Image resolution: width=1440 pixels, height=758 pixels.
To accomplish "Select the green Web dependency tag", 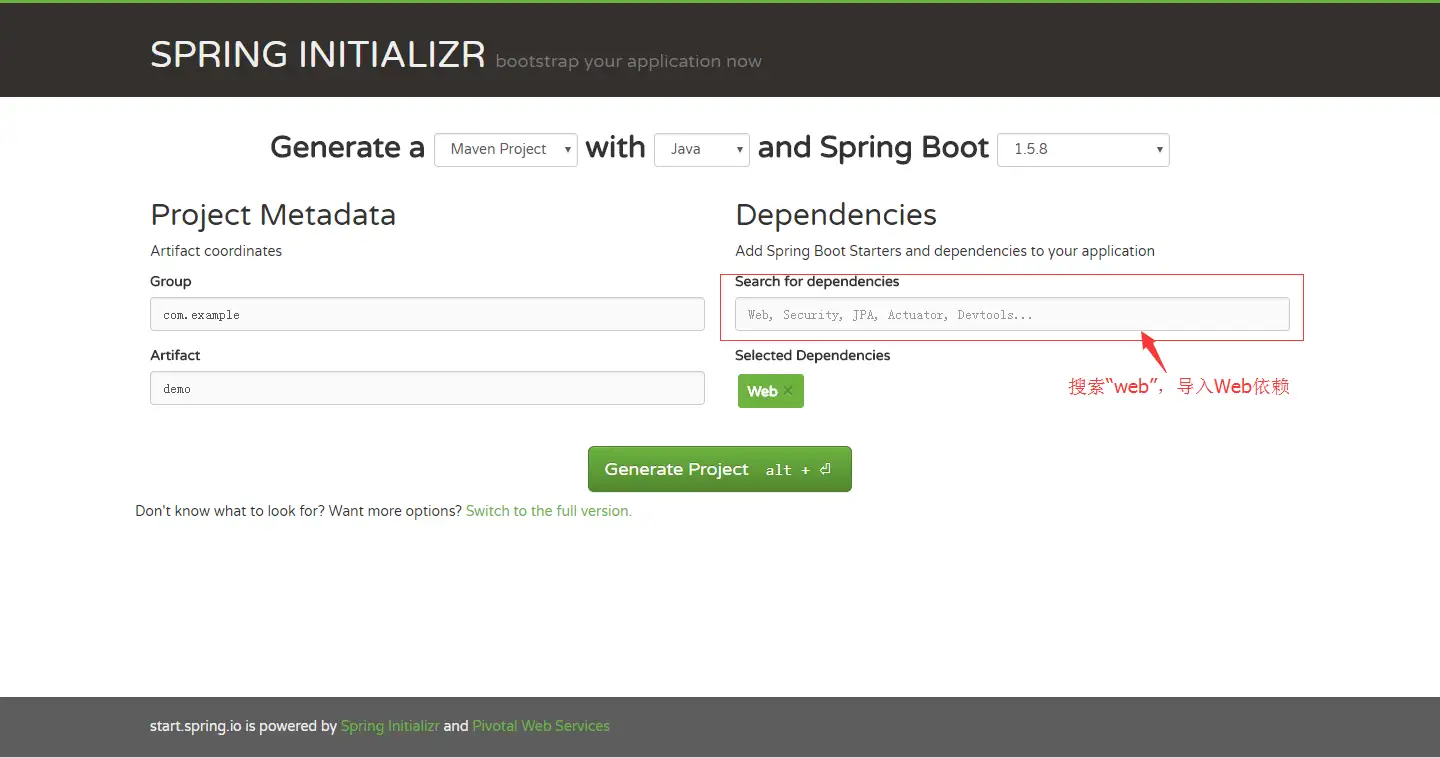I will click(762, 391).
